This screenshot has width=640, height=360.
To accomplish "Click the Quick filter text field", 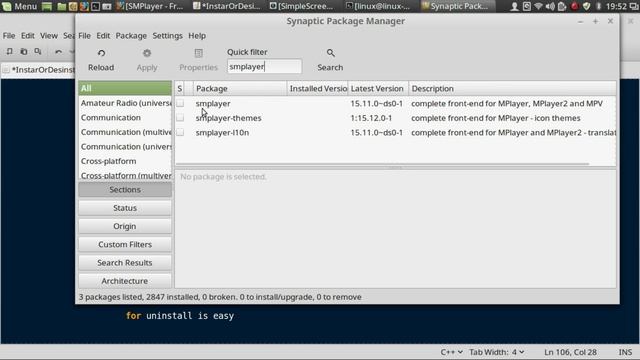I will [264, 67].
